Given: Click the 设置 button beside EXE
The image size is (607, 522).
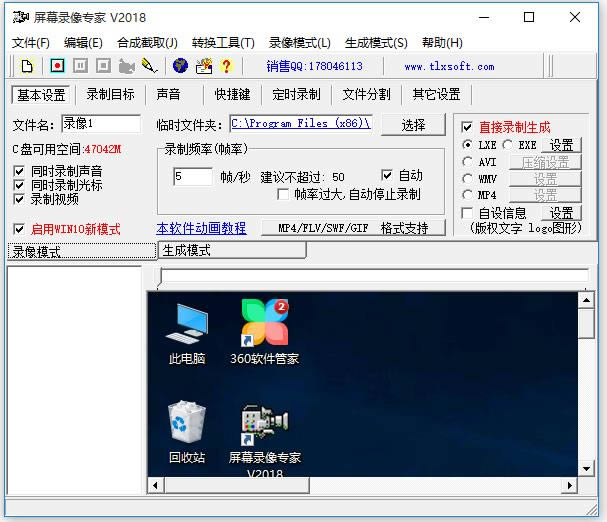Looking at the screenshot, I should [561, 145].
